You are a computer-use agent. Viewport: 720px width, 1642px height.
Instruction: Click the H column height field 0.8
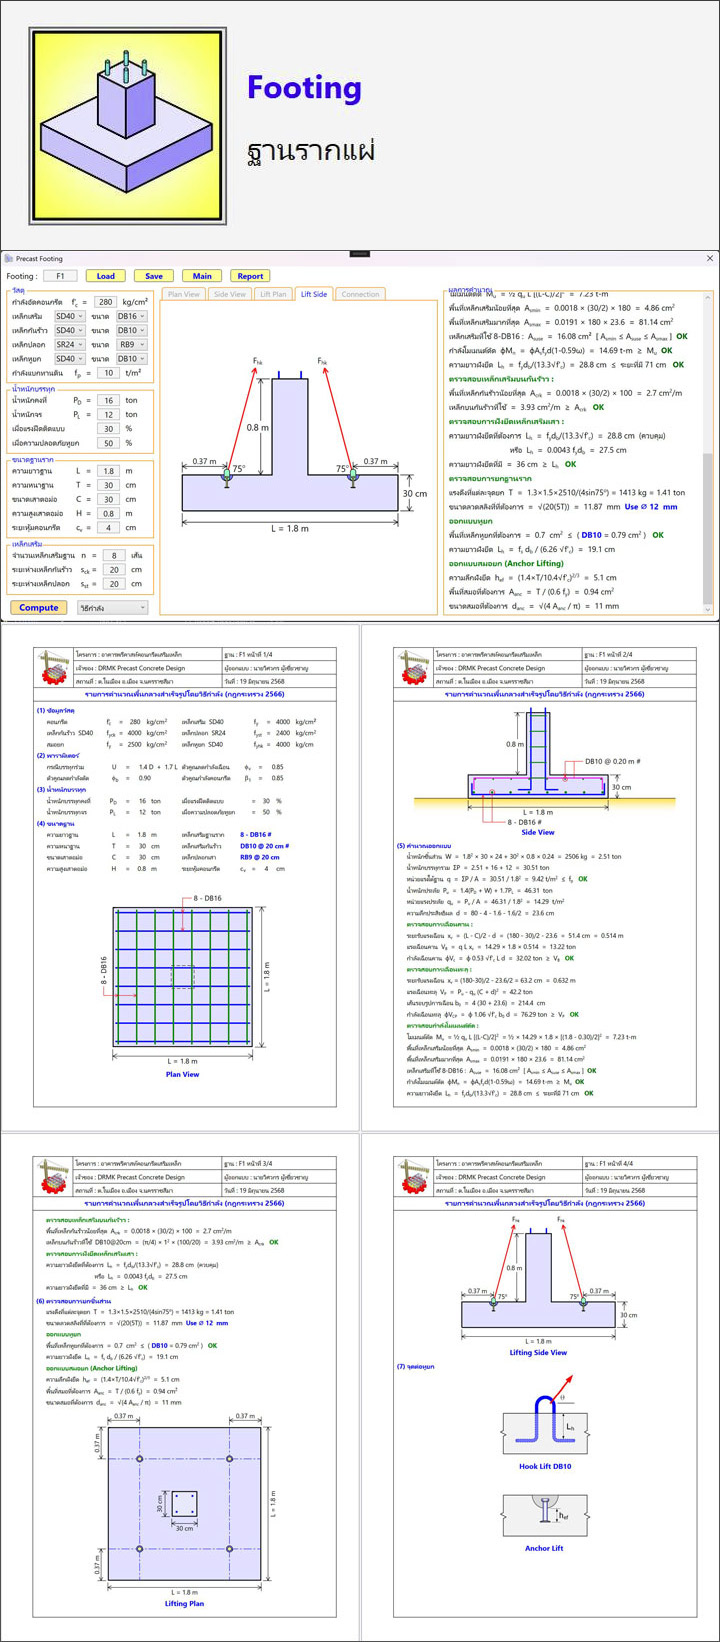click(x=106, y=512)
